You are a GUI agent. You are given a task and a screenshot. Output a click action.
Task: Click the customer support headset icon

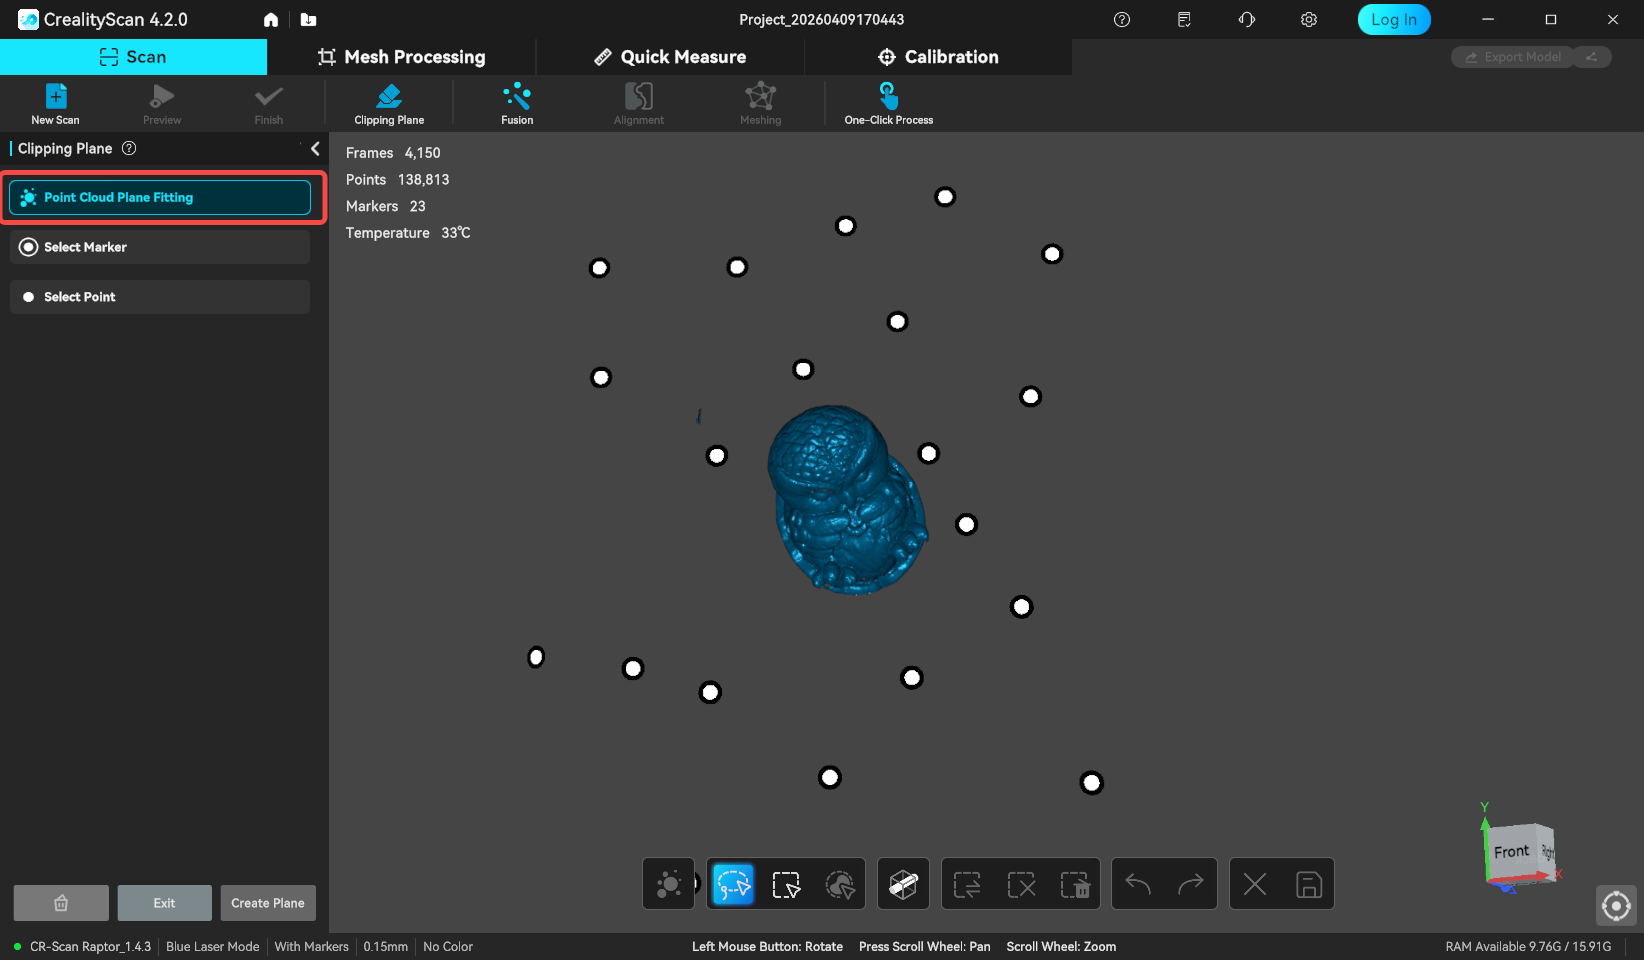click(1246, 20)
